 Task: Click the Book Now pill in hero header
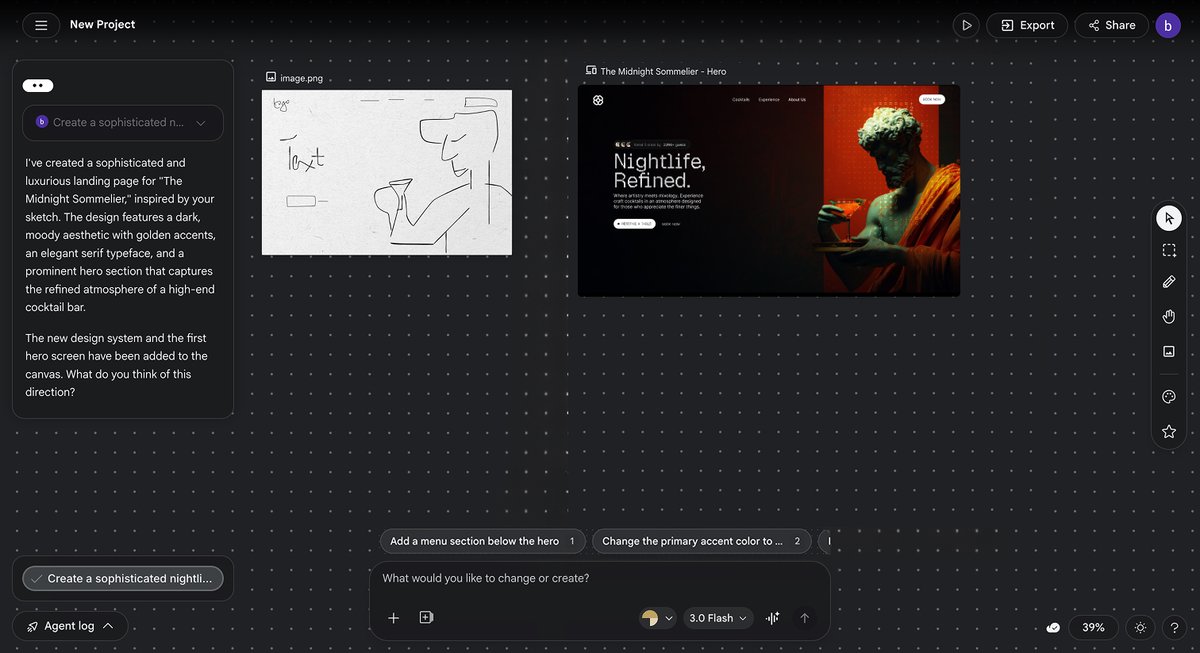[932, 100]
